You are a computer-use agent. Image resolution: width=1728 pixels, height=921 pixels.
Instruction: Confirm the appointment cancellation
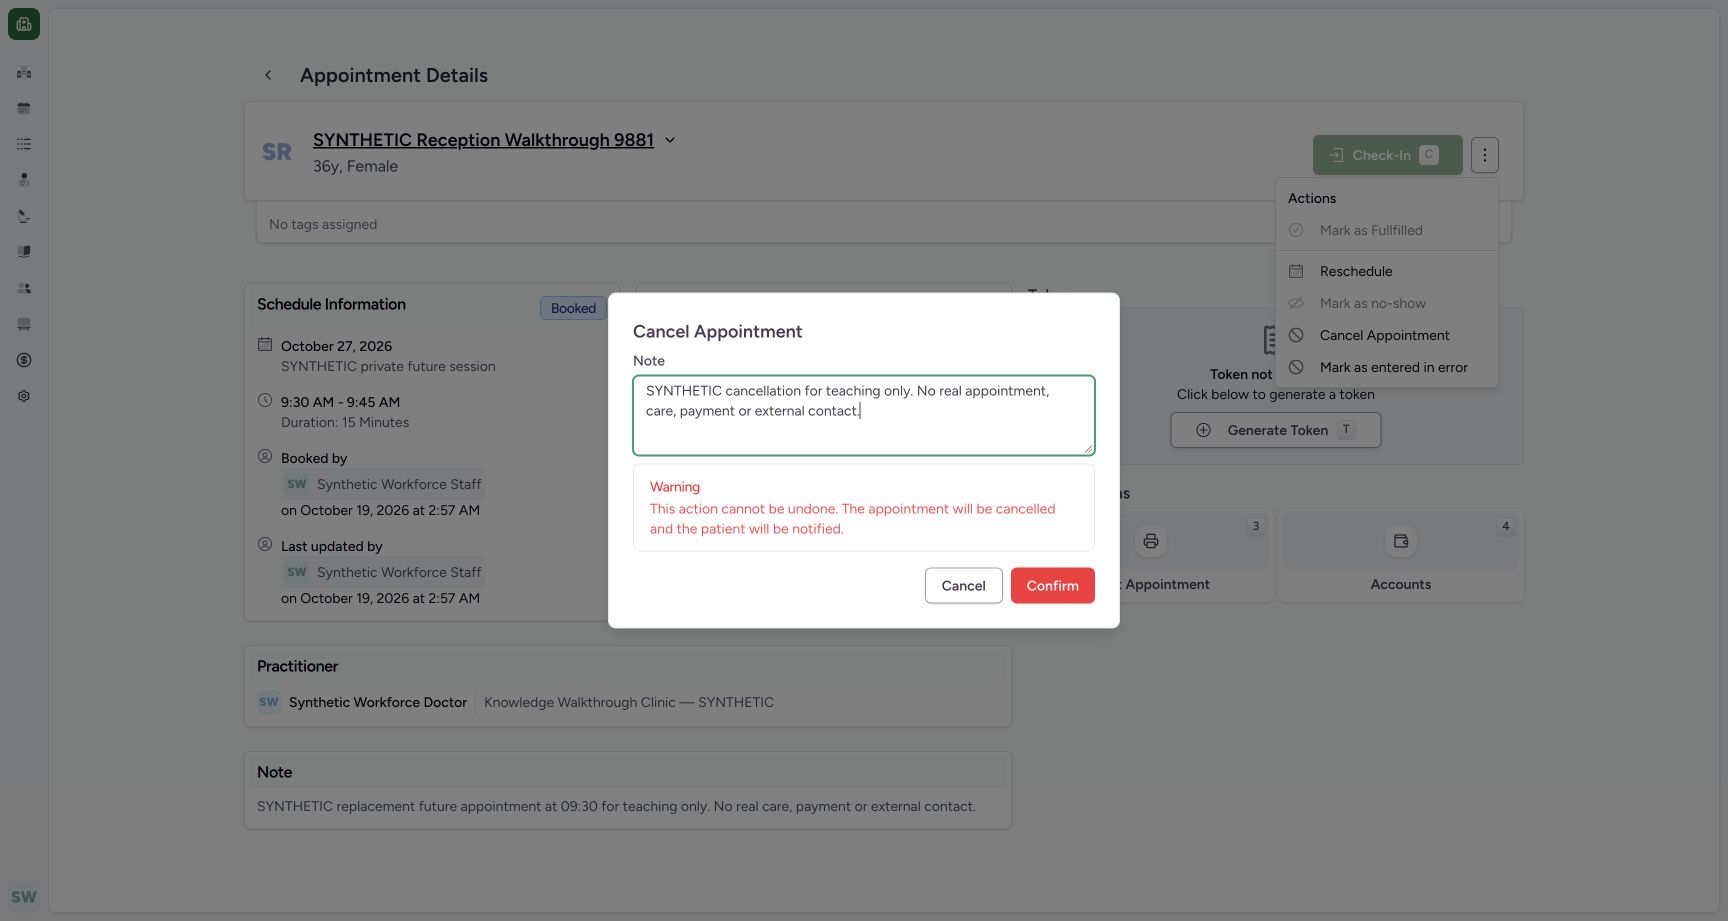[1053, 586]
